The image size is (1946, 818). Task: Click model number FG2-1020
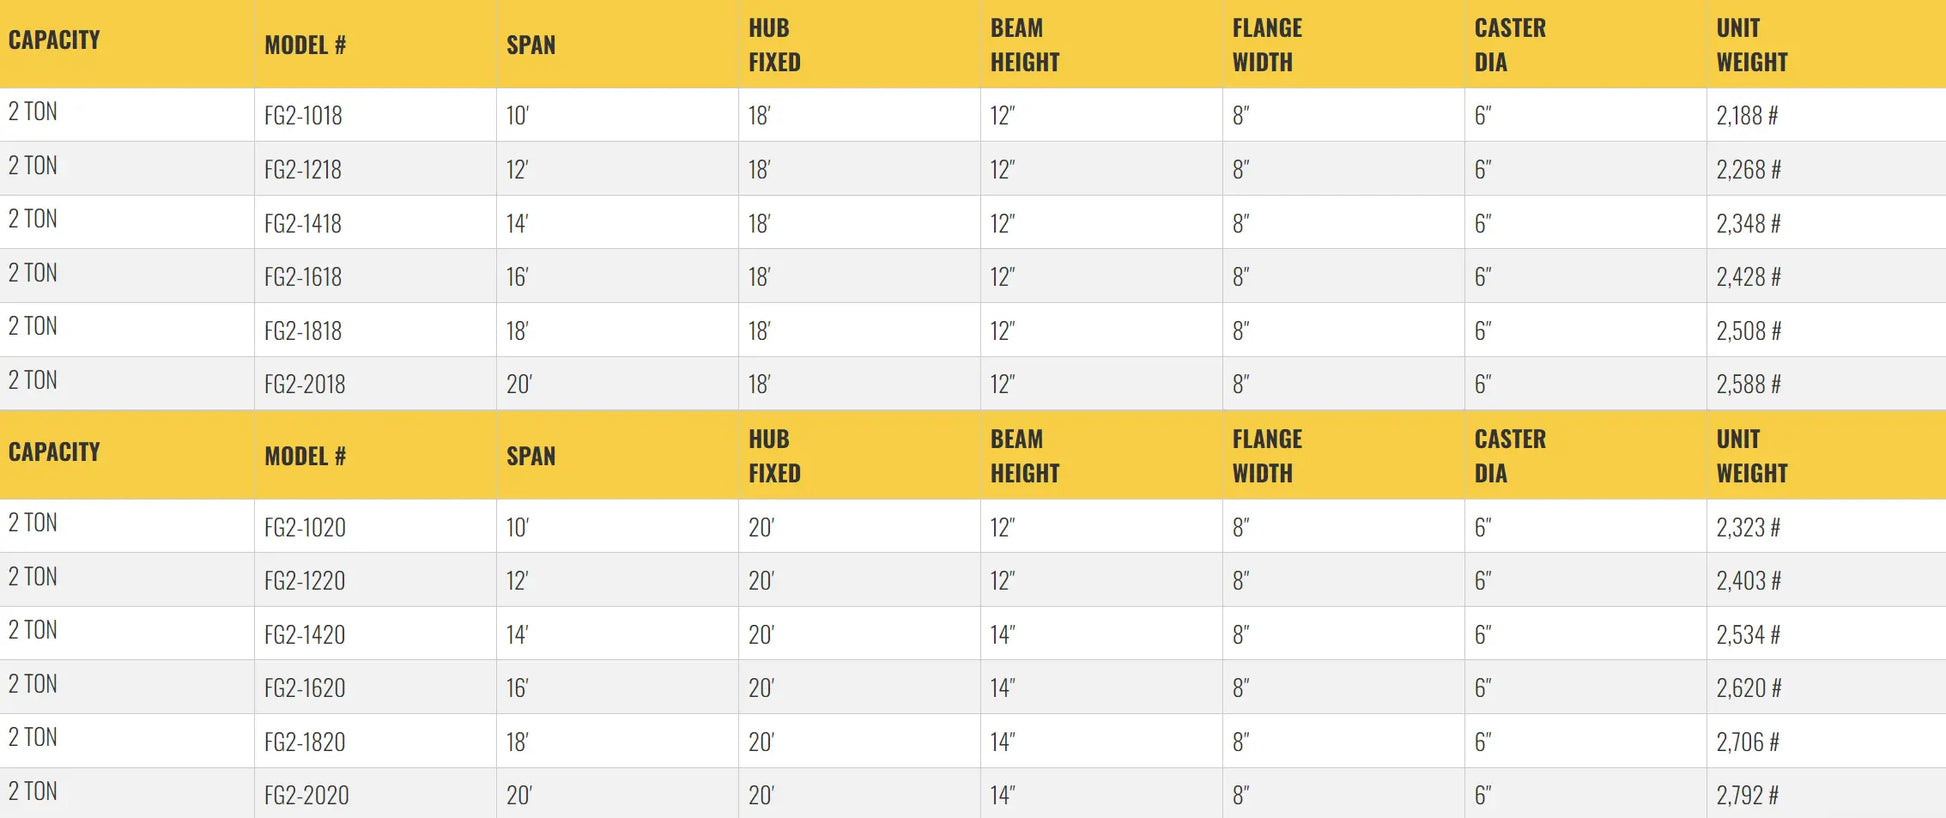[305, 527]
